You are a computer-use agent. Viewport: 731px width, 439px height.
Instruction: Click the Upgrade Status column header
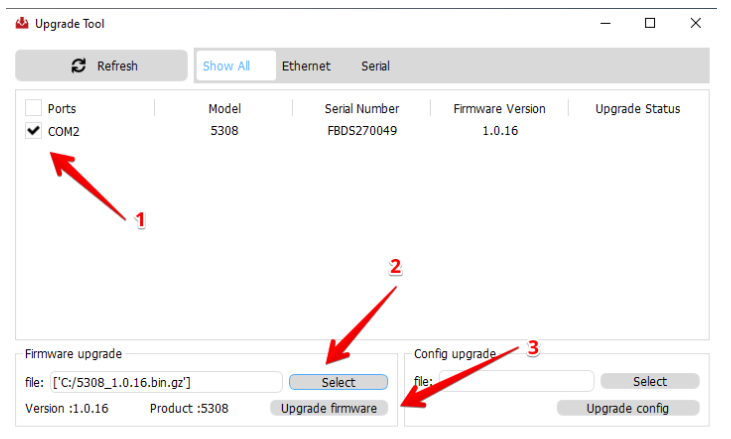coord(637,109)
